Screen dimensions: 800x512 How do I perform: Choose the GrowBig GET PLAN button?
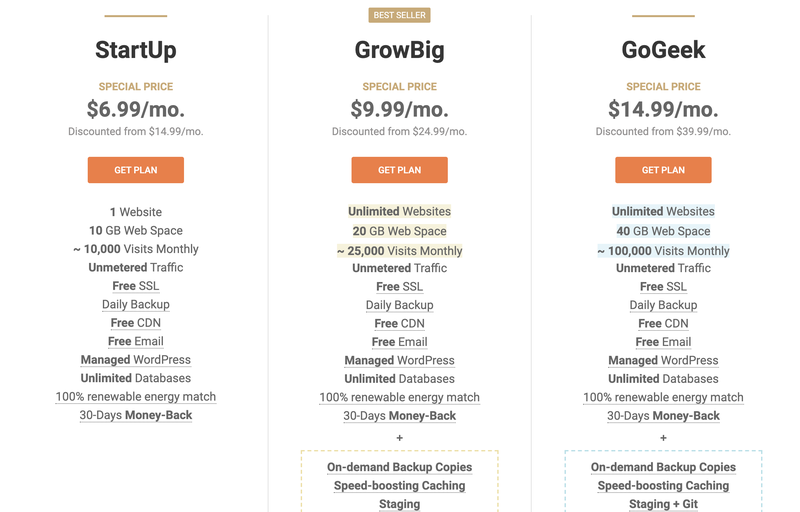(399, 170)
